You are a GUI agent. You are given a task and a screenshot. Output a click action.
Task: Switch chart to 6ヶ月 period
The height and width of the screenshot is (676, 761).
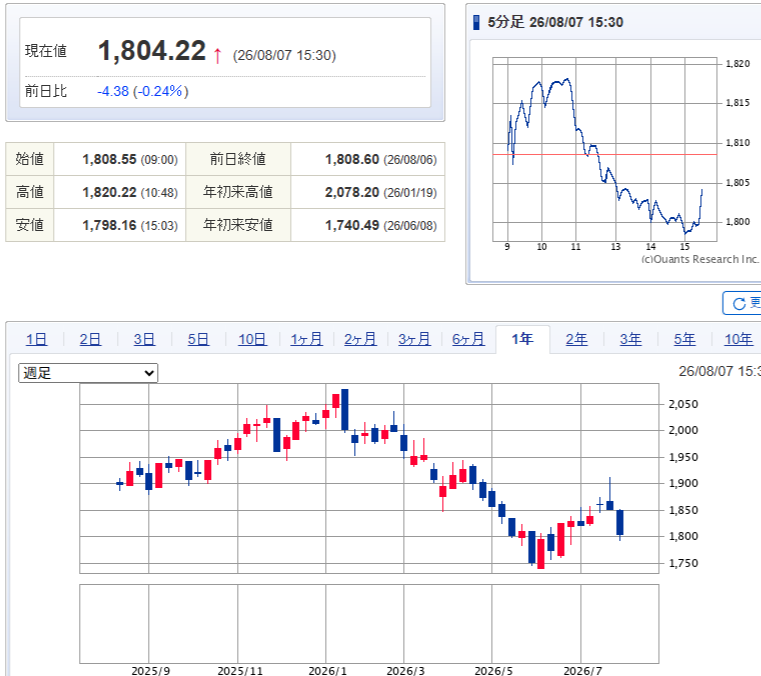(x=468, y=339)
